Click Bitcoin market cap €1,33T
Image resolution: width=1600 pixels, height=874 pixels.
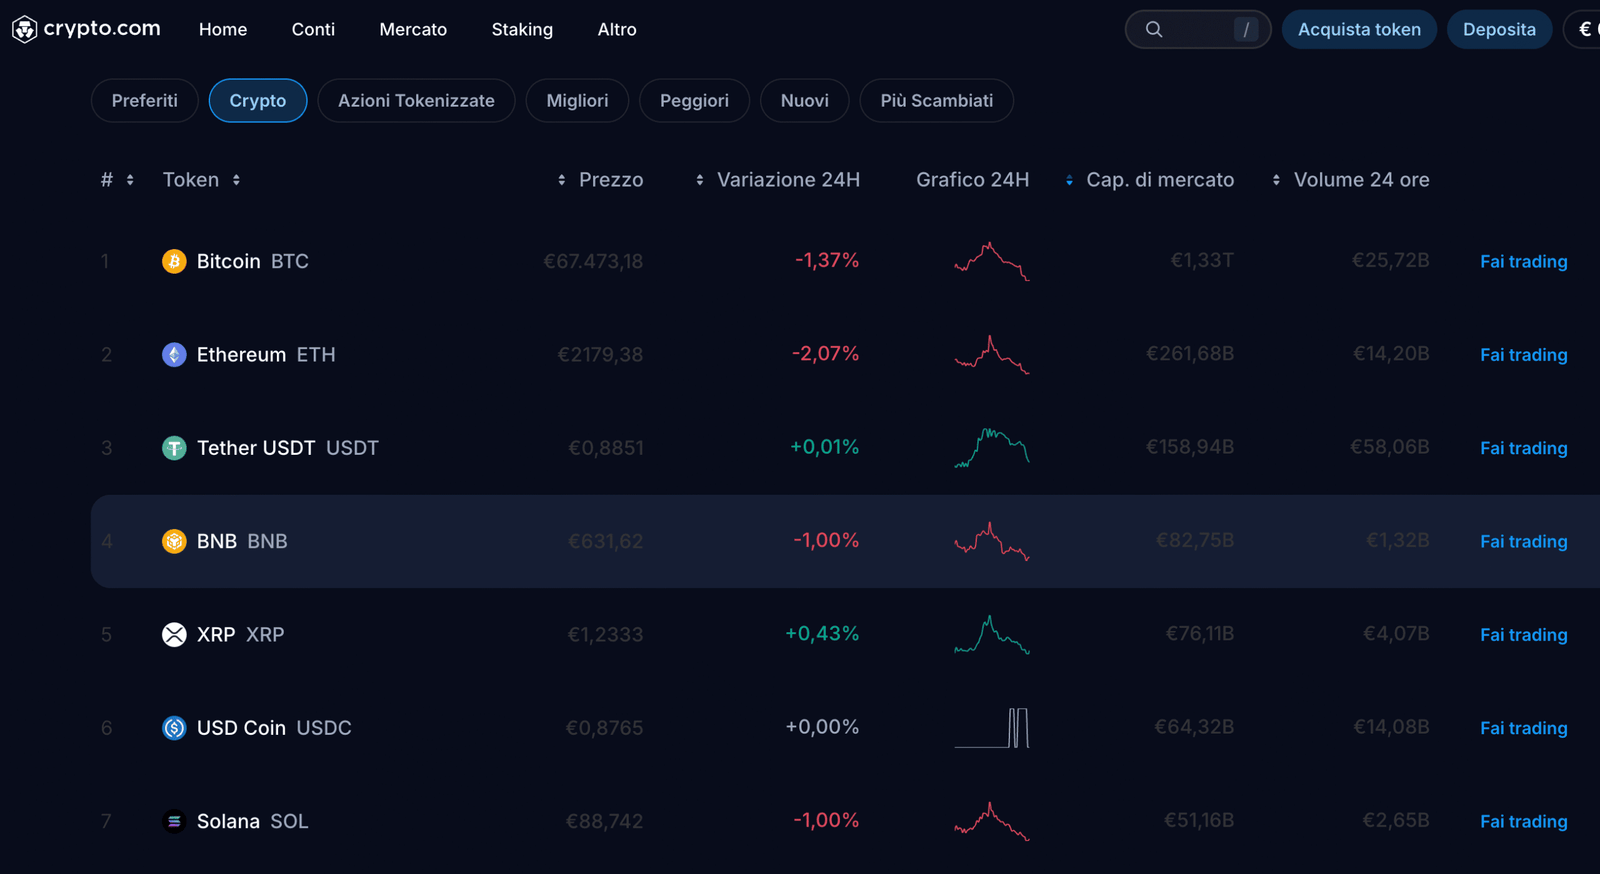click(x=1202, y=260)
